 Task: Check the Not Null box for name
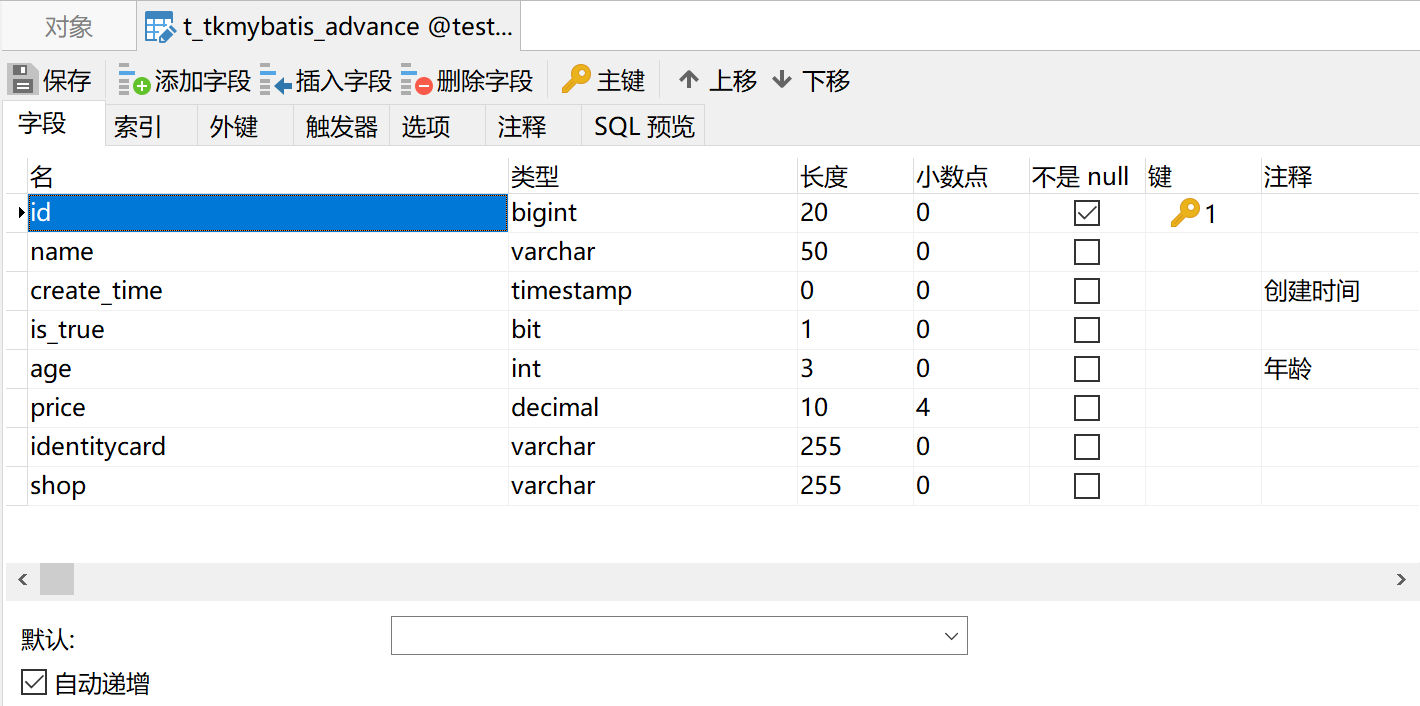coord(1087,252)
